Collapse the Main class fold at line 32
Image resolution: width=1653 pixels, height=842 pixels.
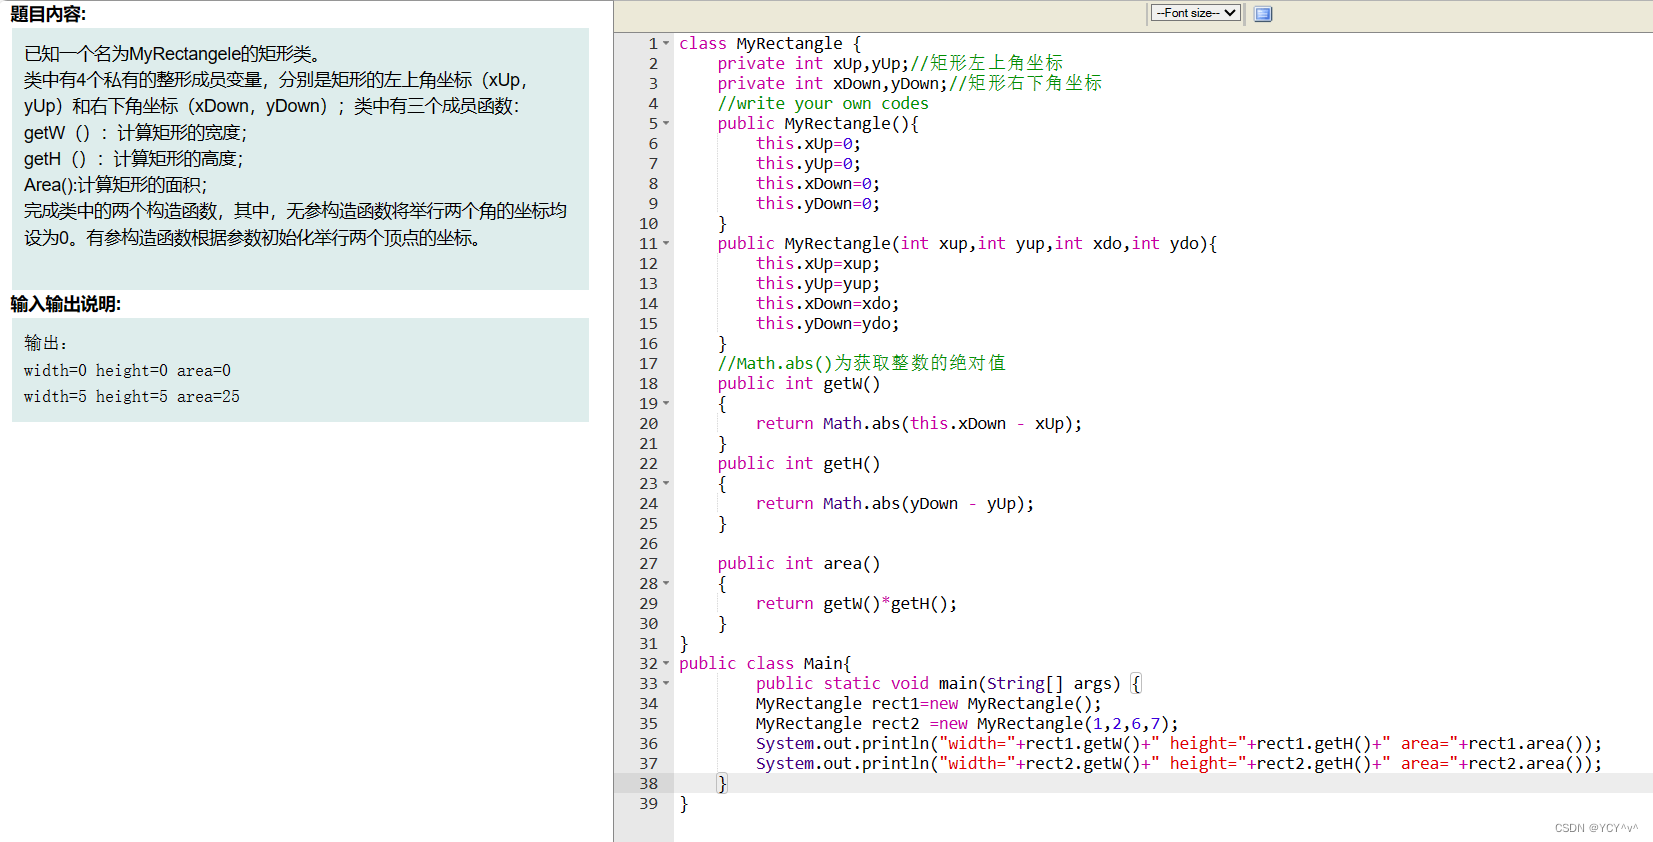pyautogui.click(x=666, y=664)
